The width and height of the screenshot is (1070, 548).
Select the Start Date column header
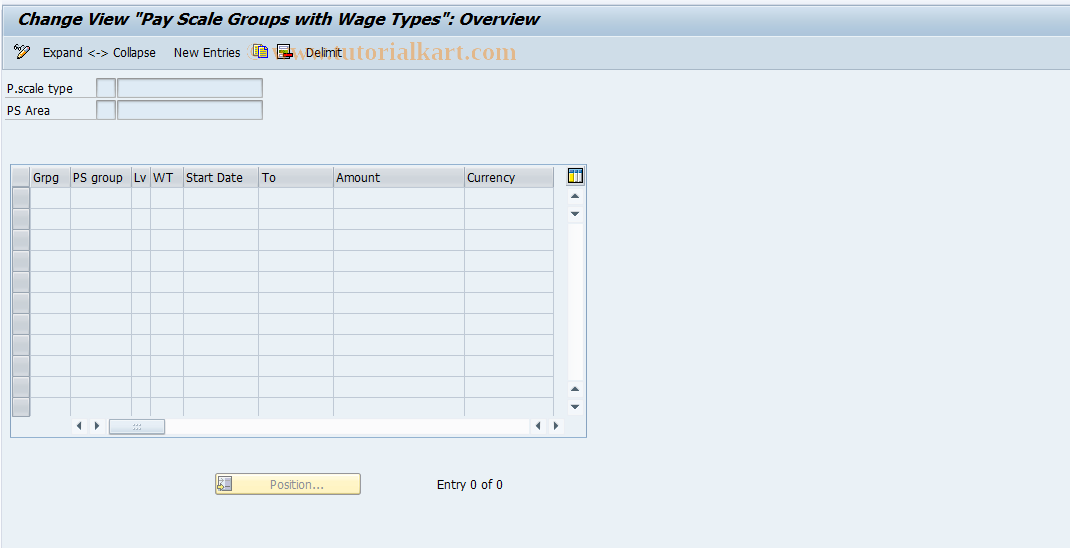point(221,177)
